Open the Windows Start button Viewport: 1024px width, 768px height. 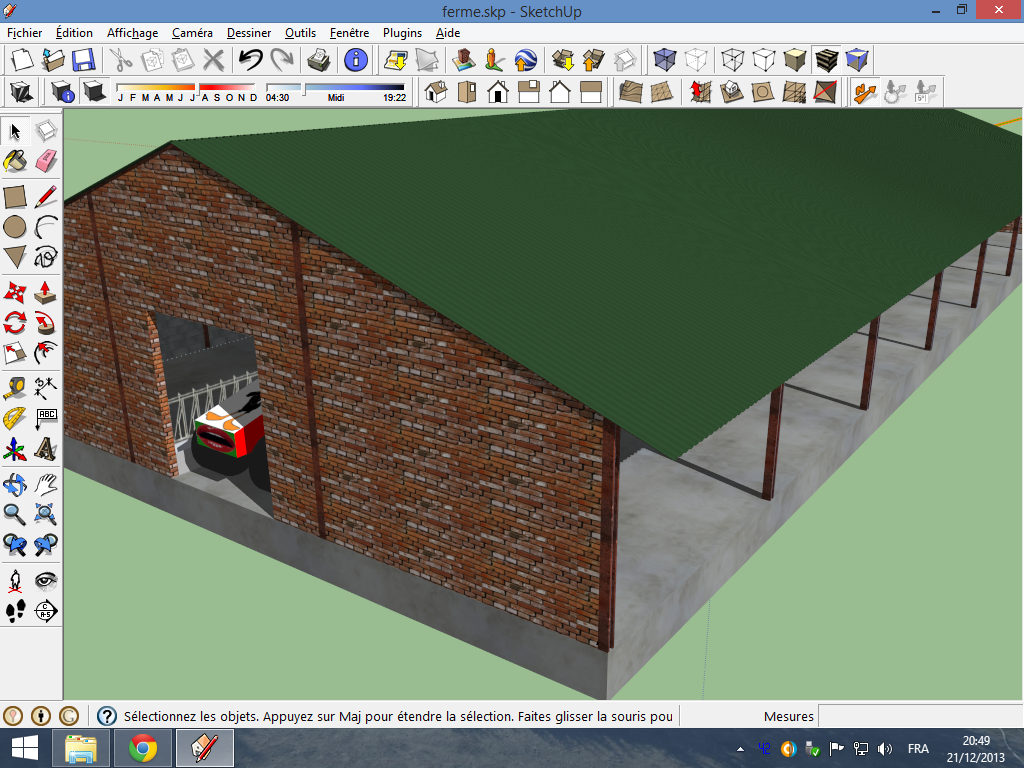(x=25, y=748)
